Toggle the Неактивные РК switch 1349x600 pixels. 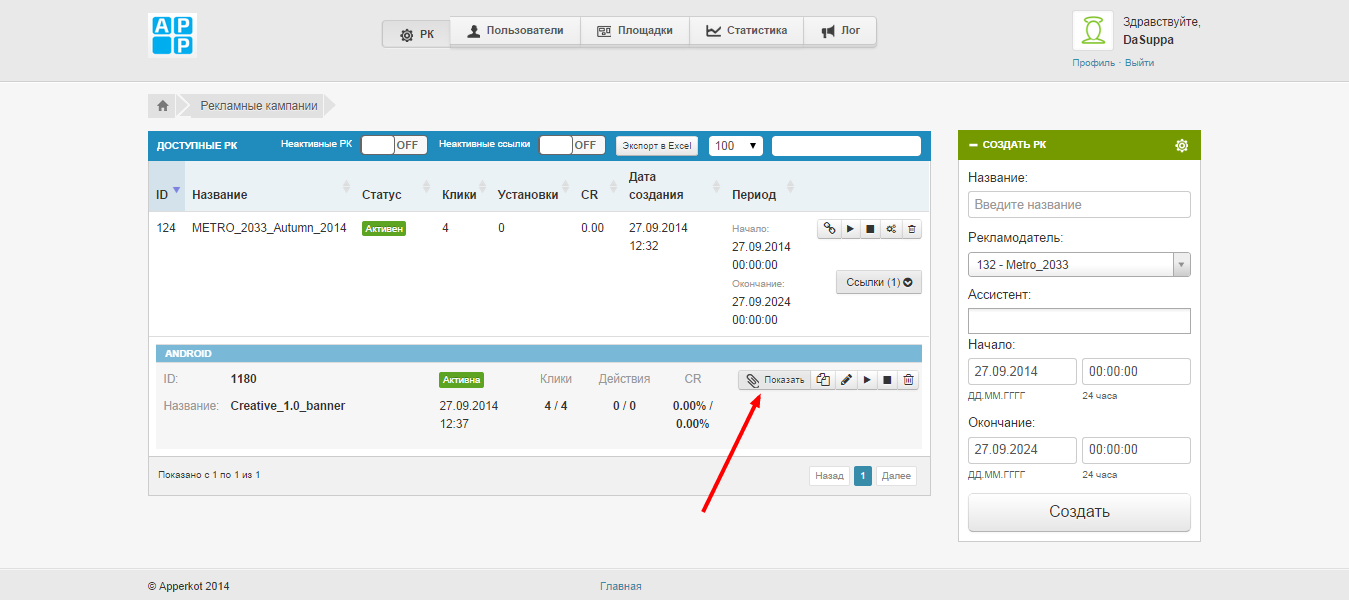coord(391,145)
